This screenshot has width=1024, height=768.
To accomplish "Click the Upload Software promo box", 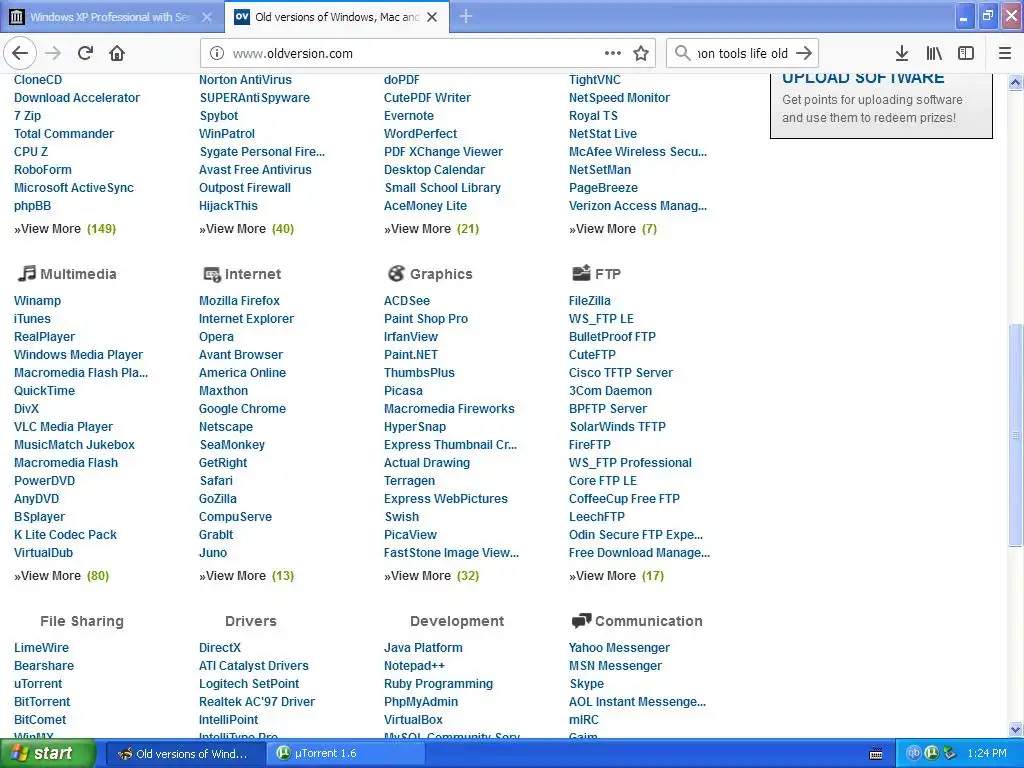I will point(881,104).
